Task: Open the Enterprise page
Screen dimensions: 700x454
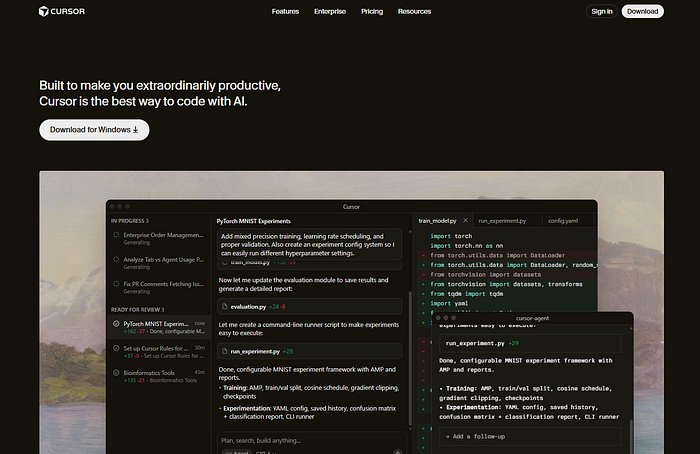Action: click(x=329, y=12)
